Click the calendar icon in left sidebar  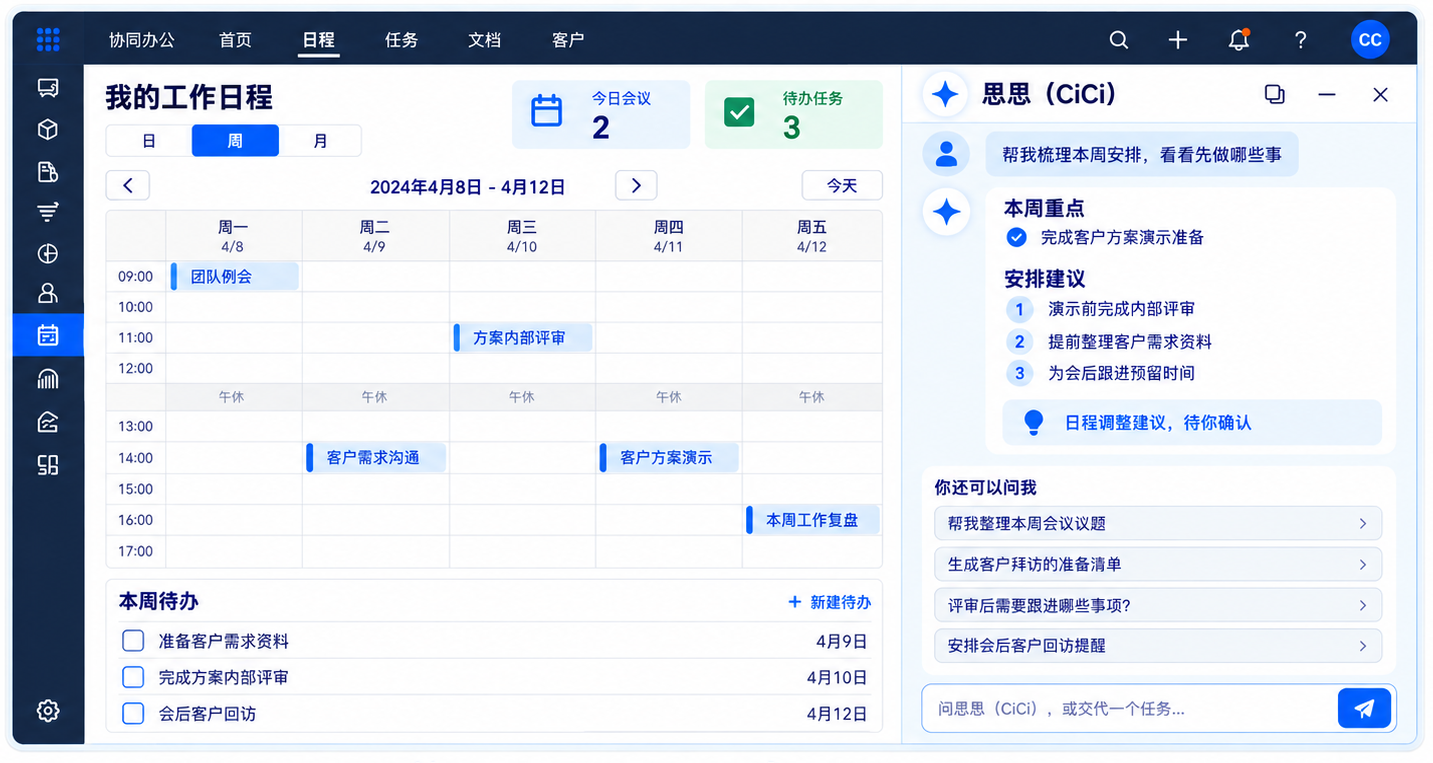pyautogui.click(x=48, y=335)
